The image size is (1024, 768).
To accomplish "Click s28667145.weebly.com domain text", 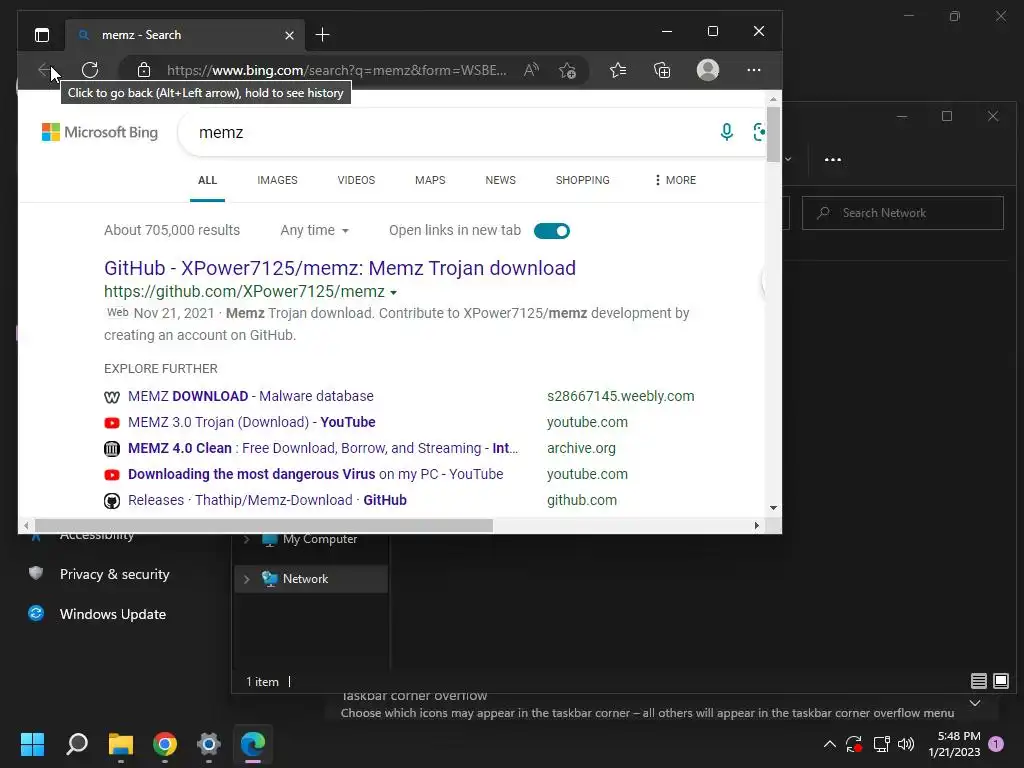I will [x=620, y=396].
